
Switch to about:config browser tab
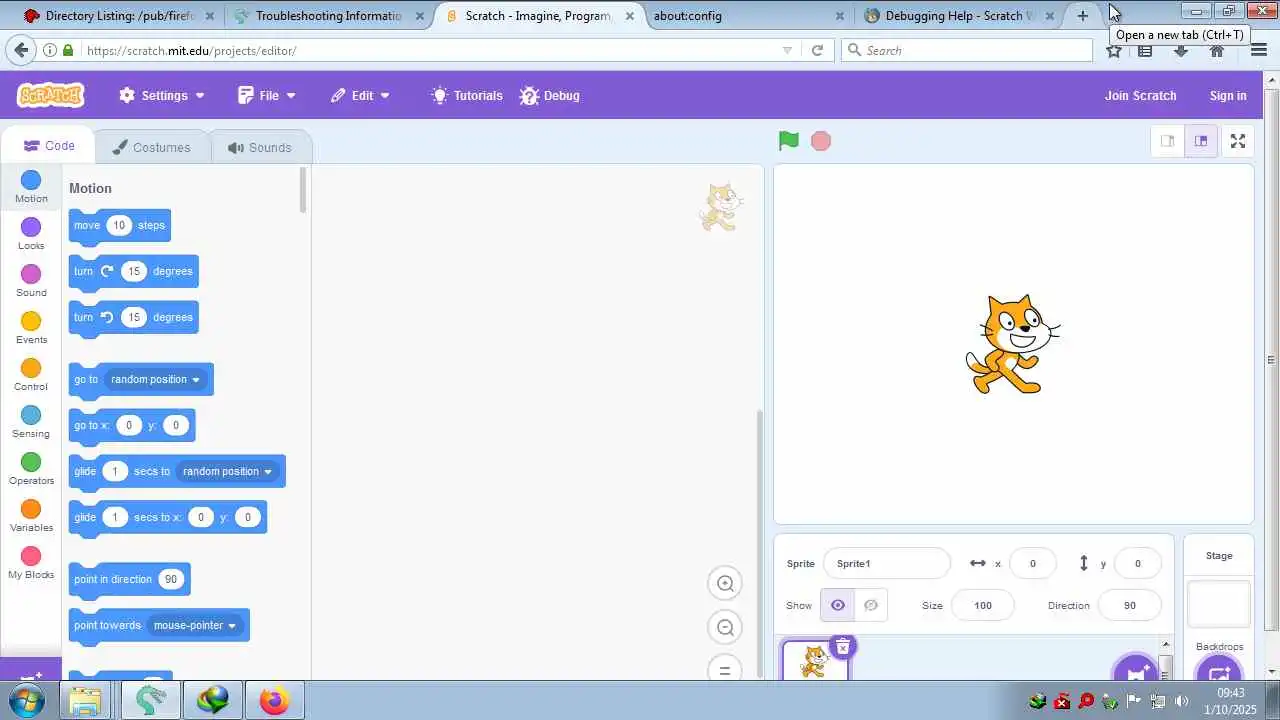[747, 16]
